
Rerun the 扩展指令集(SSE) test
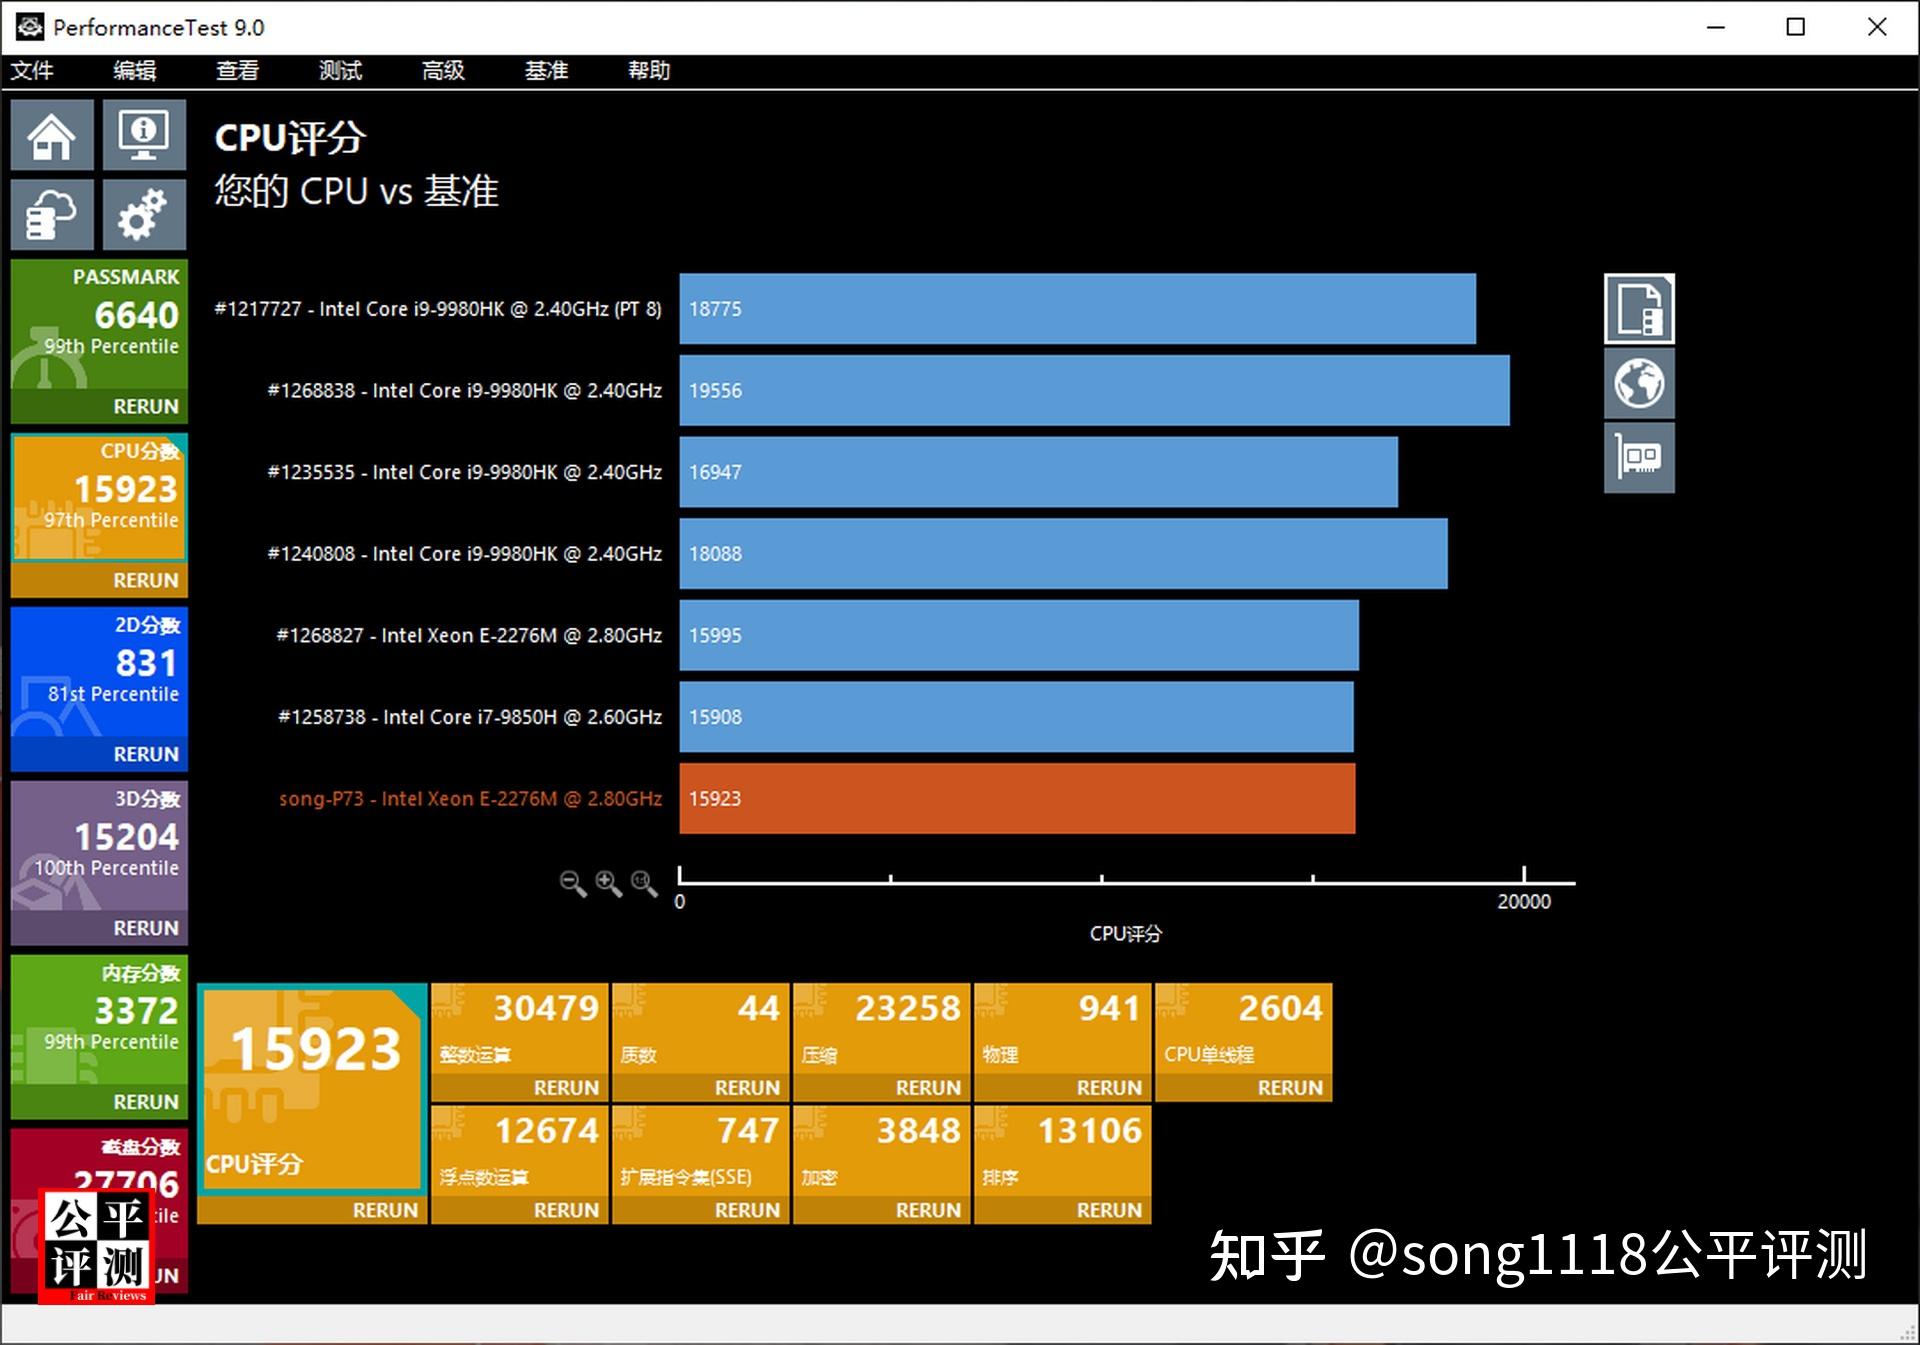701,1210
